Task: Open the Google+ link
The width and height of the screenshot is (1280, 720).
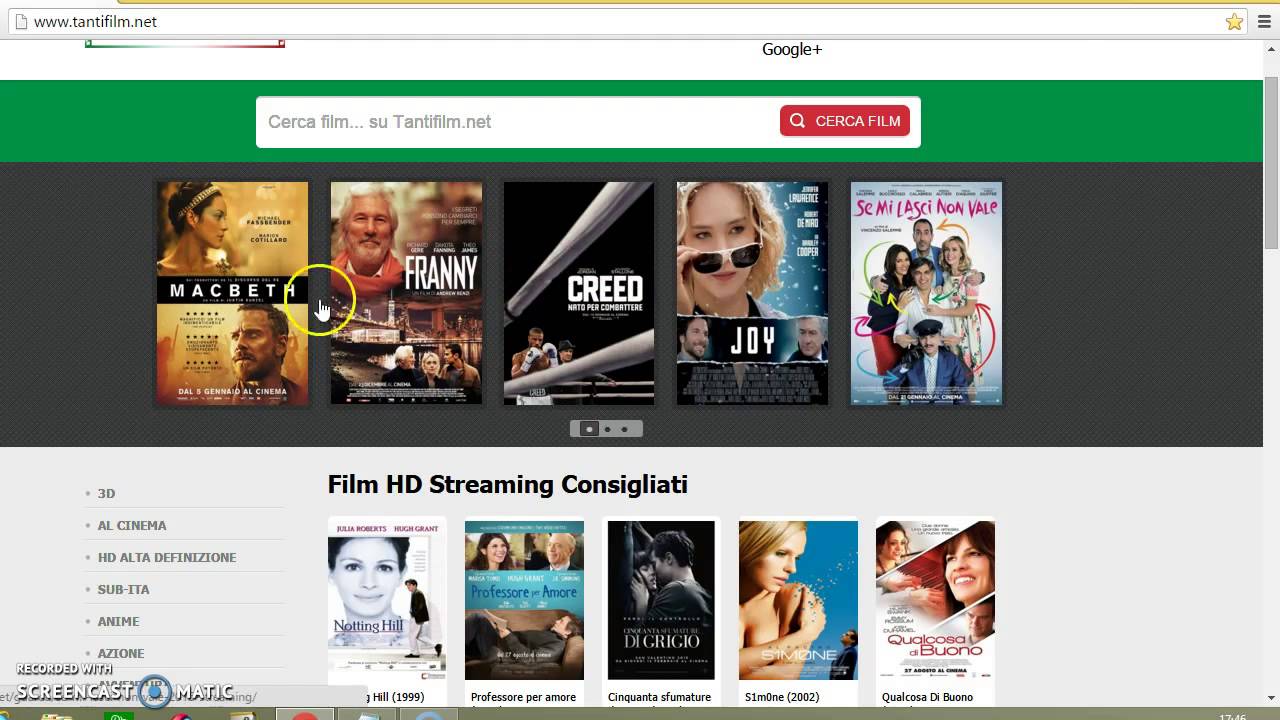Action: [x=792, y=49]
